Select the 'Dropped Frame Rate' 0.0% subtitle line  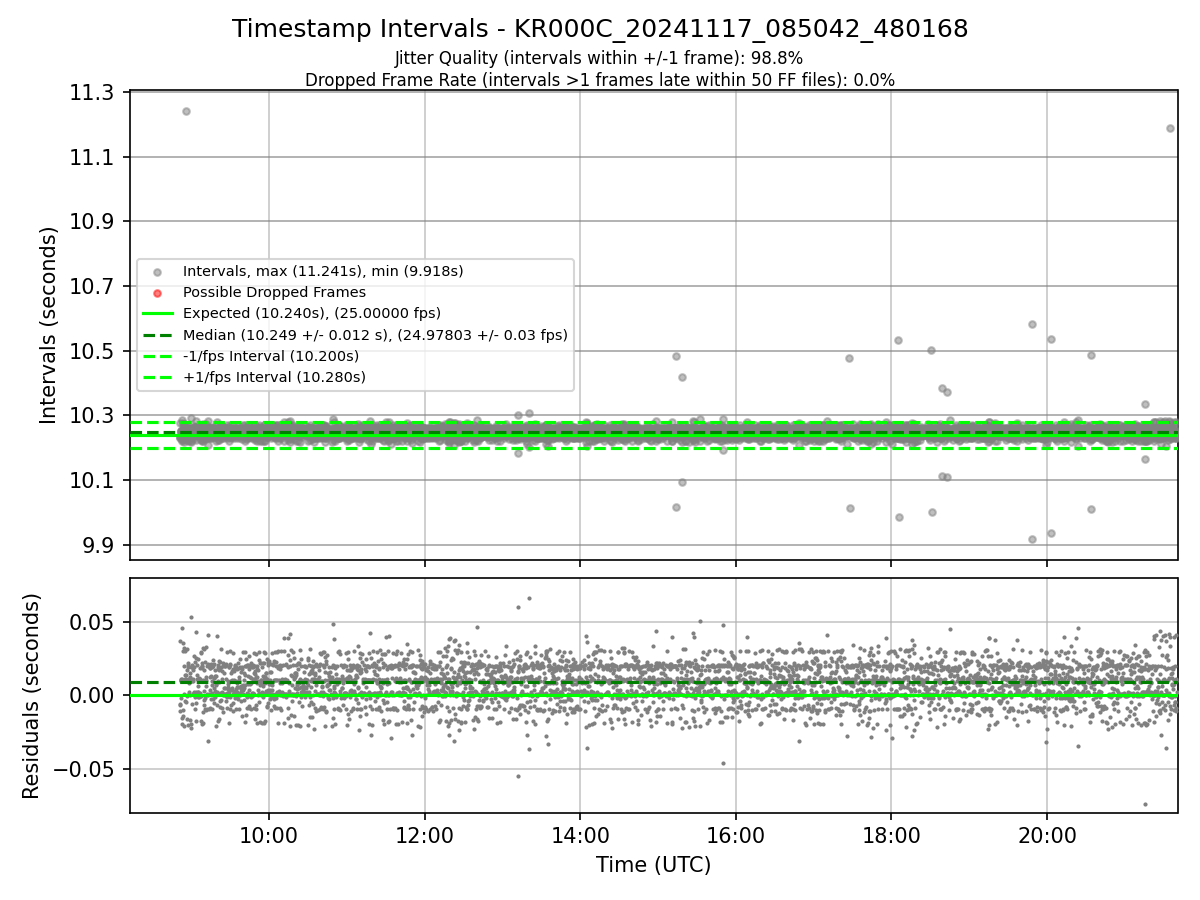600,79
